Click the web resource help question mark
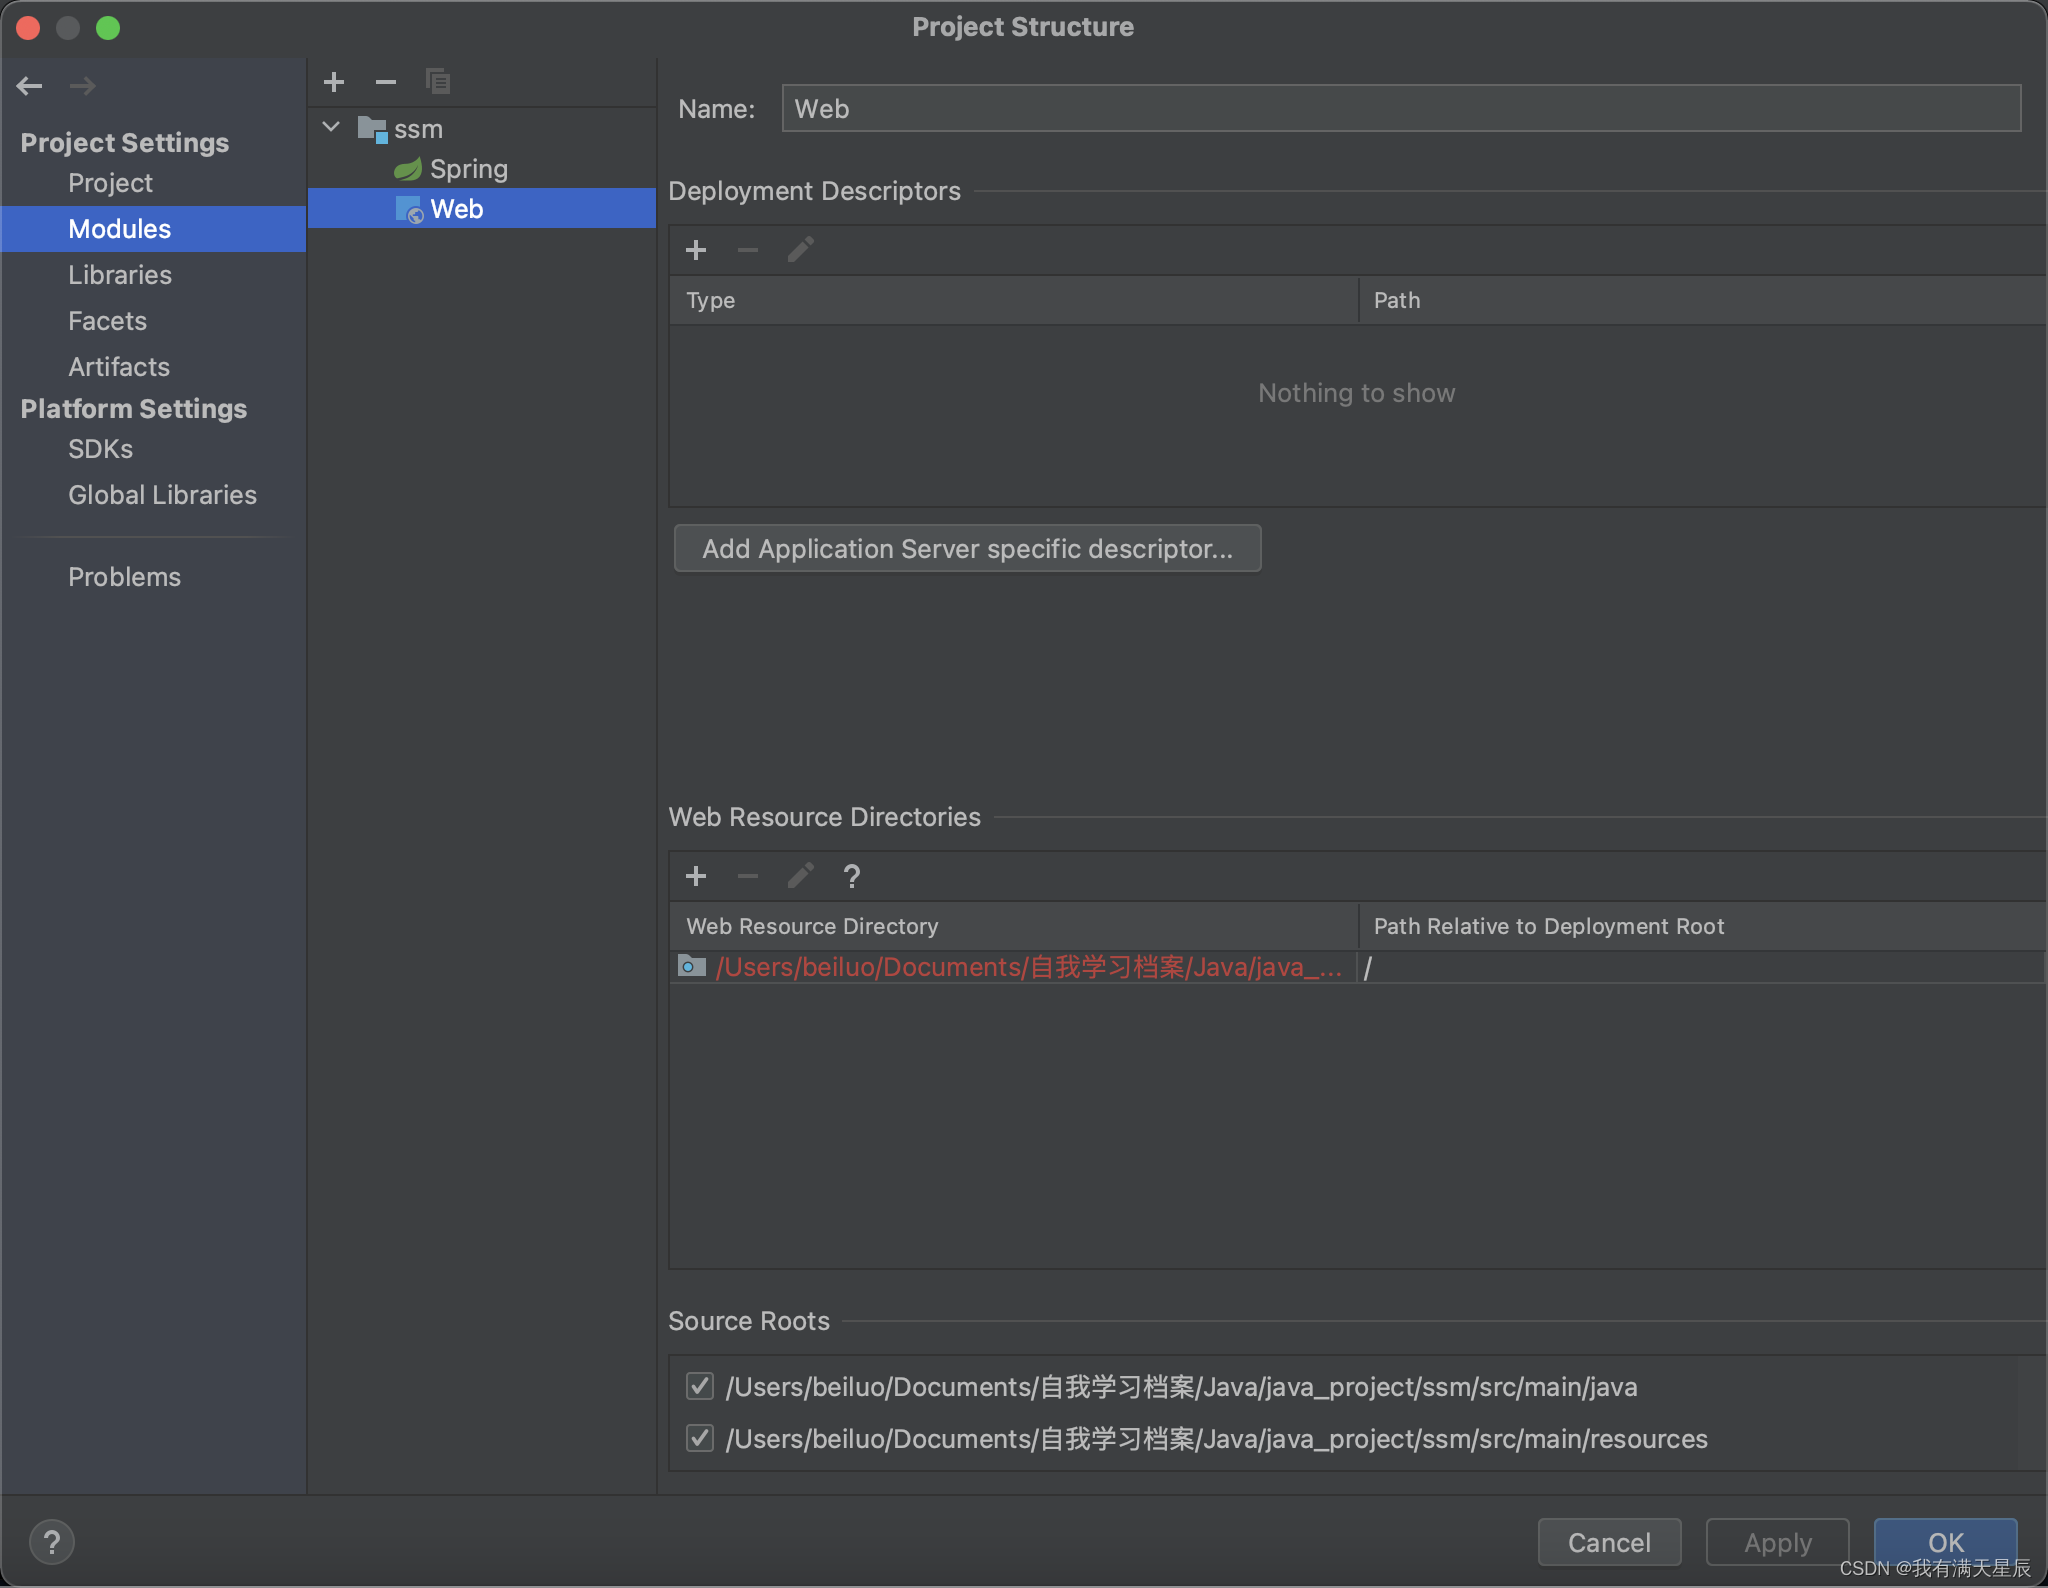 pyautogui.click(x=852, y=876)
